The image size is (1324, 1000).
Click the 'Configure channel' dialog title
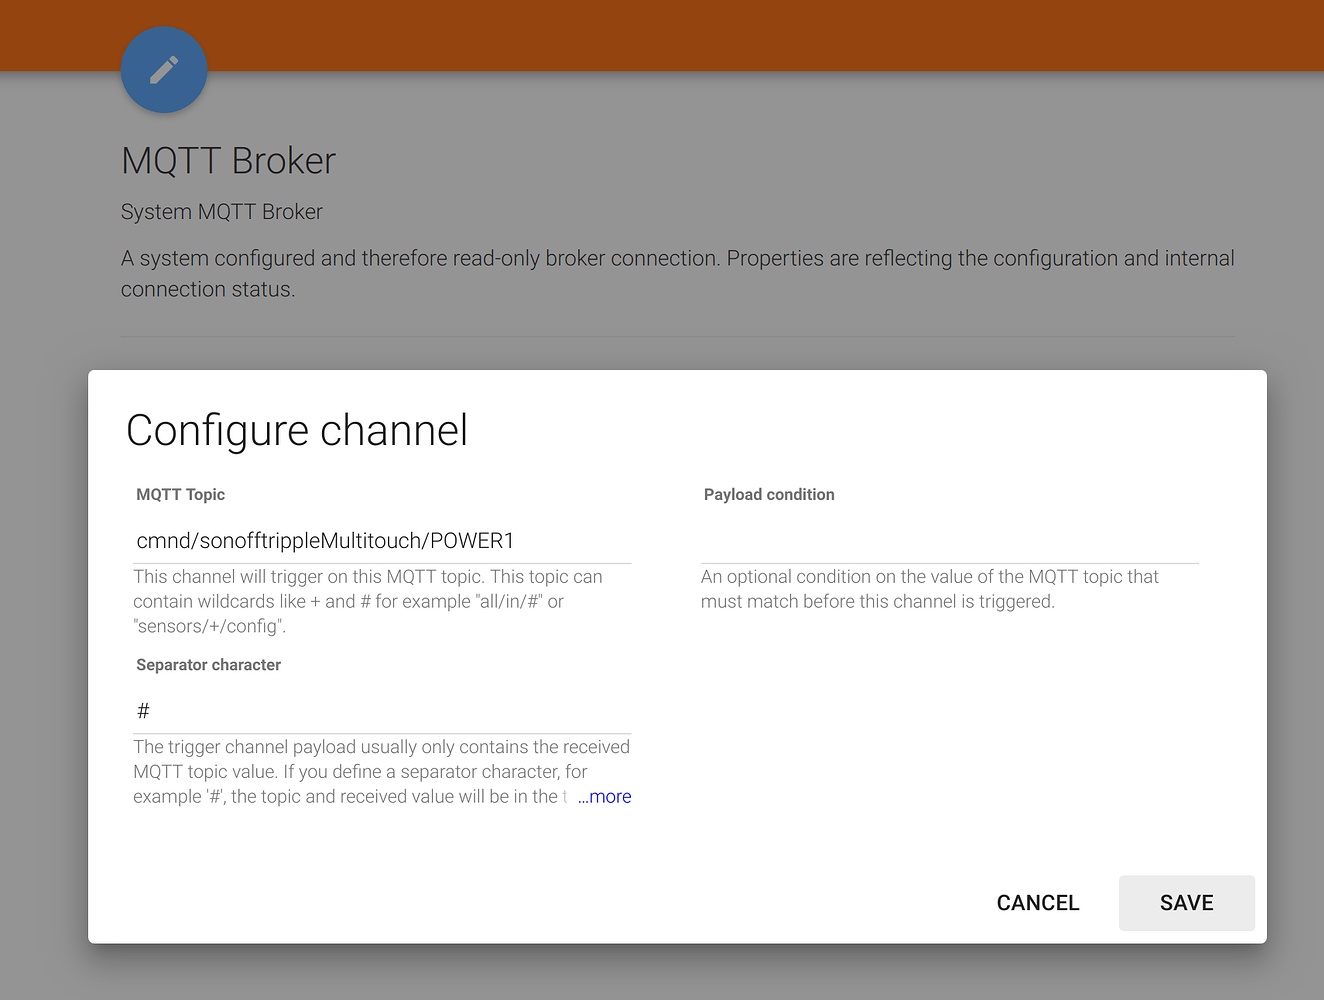pyautogui.click(x=296, y=430)
